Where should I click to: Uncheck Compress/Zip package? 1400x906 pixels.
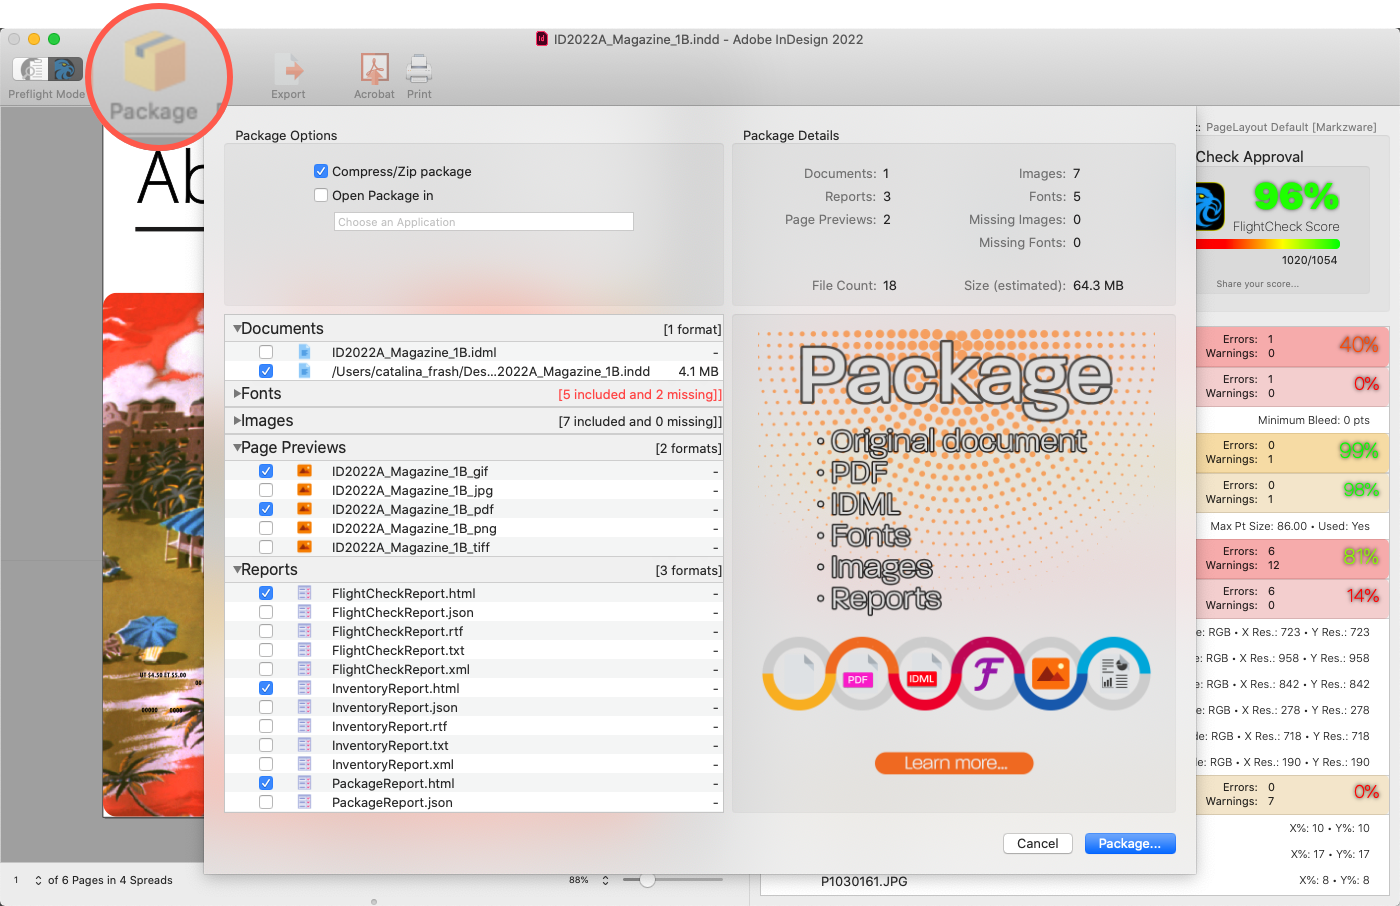coord(321,171)
